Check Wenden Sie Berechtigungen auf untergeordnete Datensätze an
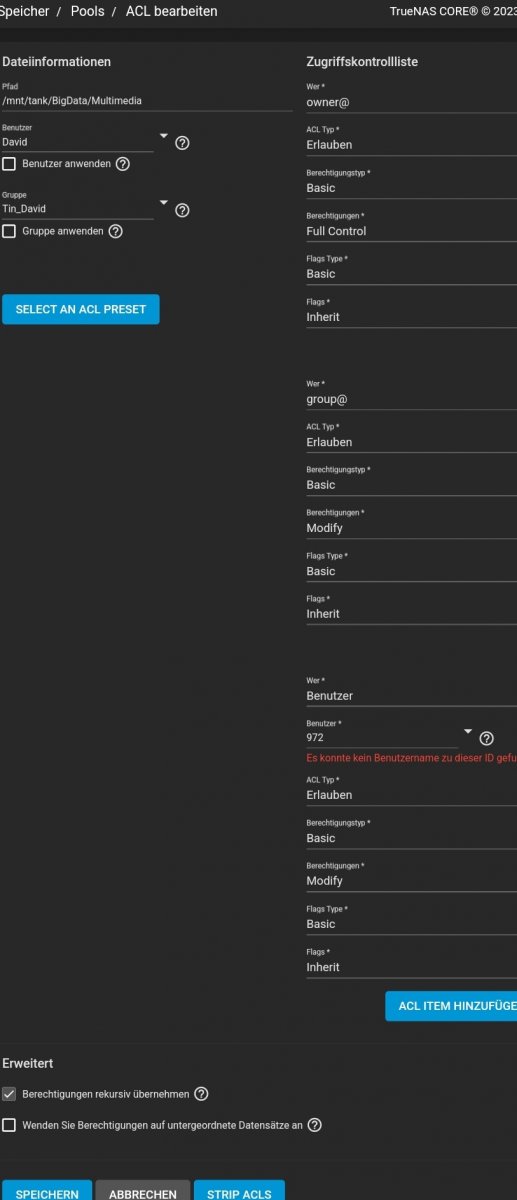This screenshot has height=1200, width=517. (x=9, y=1125)
